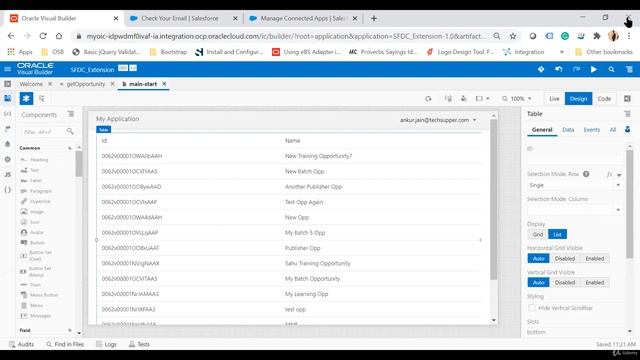This screenshot has width=640, height=360.
Task: Click the Table ID input field
Action: pyautogui.click(x=575, y=160)
